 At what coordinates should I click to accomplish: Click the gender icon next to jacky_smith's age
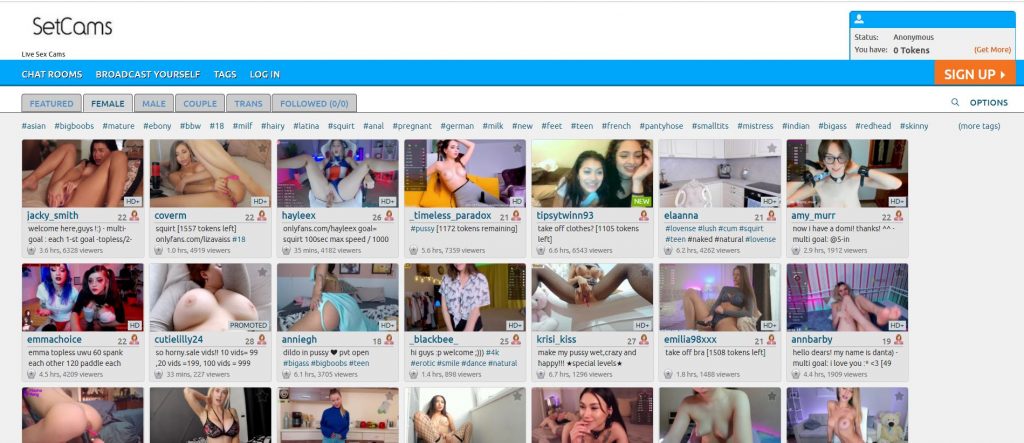click(134, 216)
